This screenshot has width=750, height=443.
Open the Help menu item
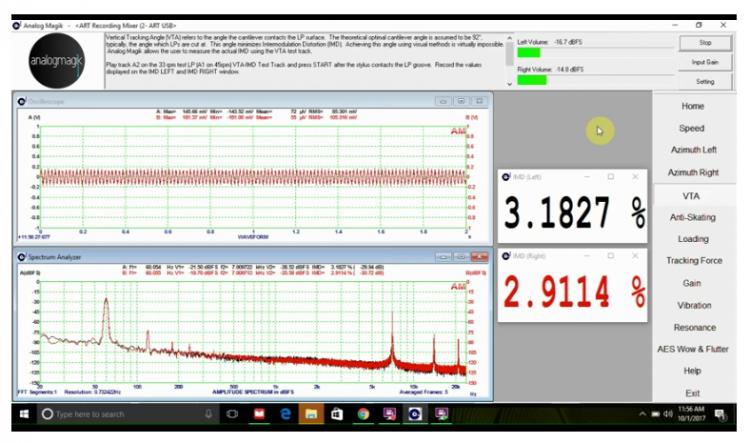692,371
